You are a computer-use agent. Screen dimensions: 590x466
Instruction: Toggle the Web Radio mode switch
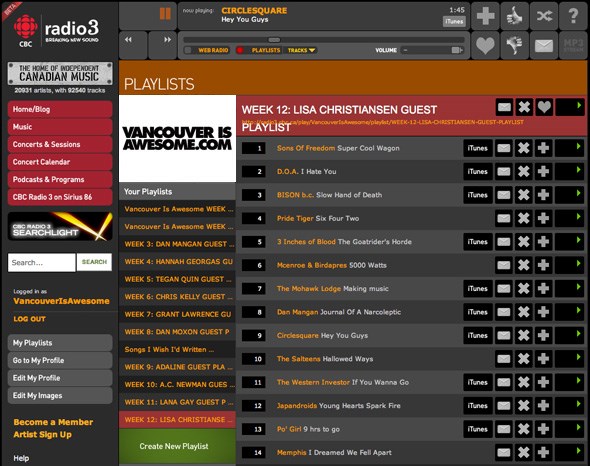(189, 50)
